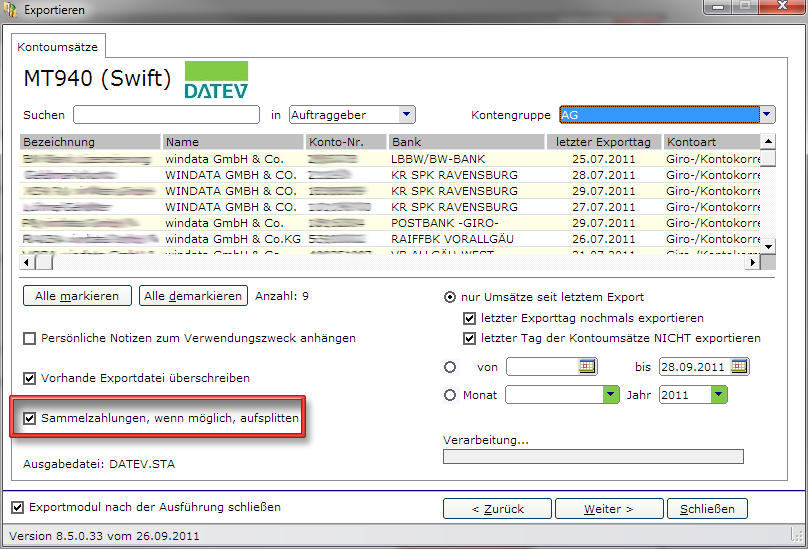Click into the Suchen text field
The image size is (808, 549).
[166, 114]
